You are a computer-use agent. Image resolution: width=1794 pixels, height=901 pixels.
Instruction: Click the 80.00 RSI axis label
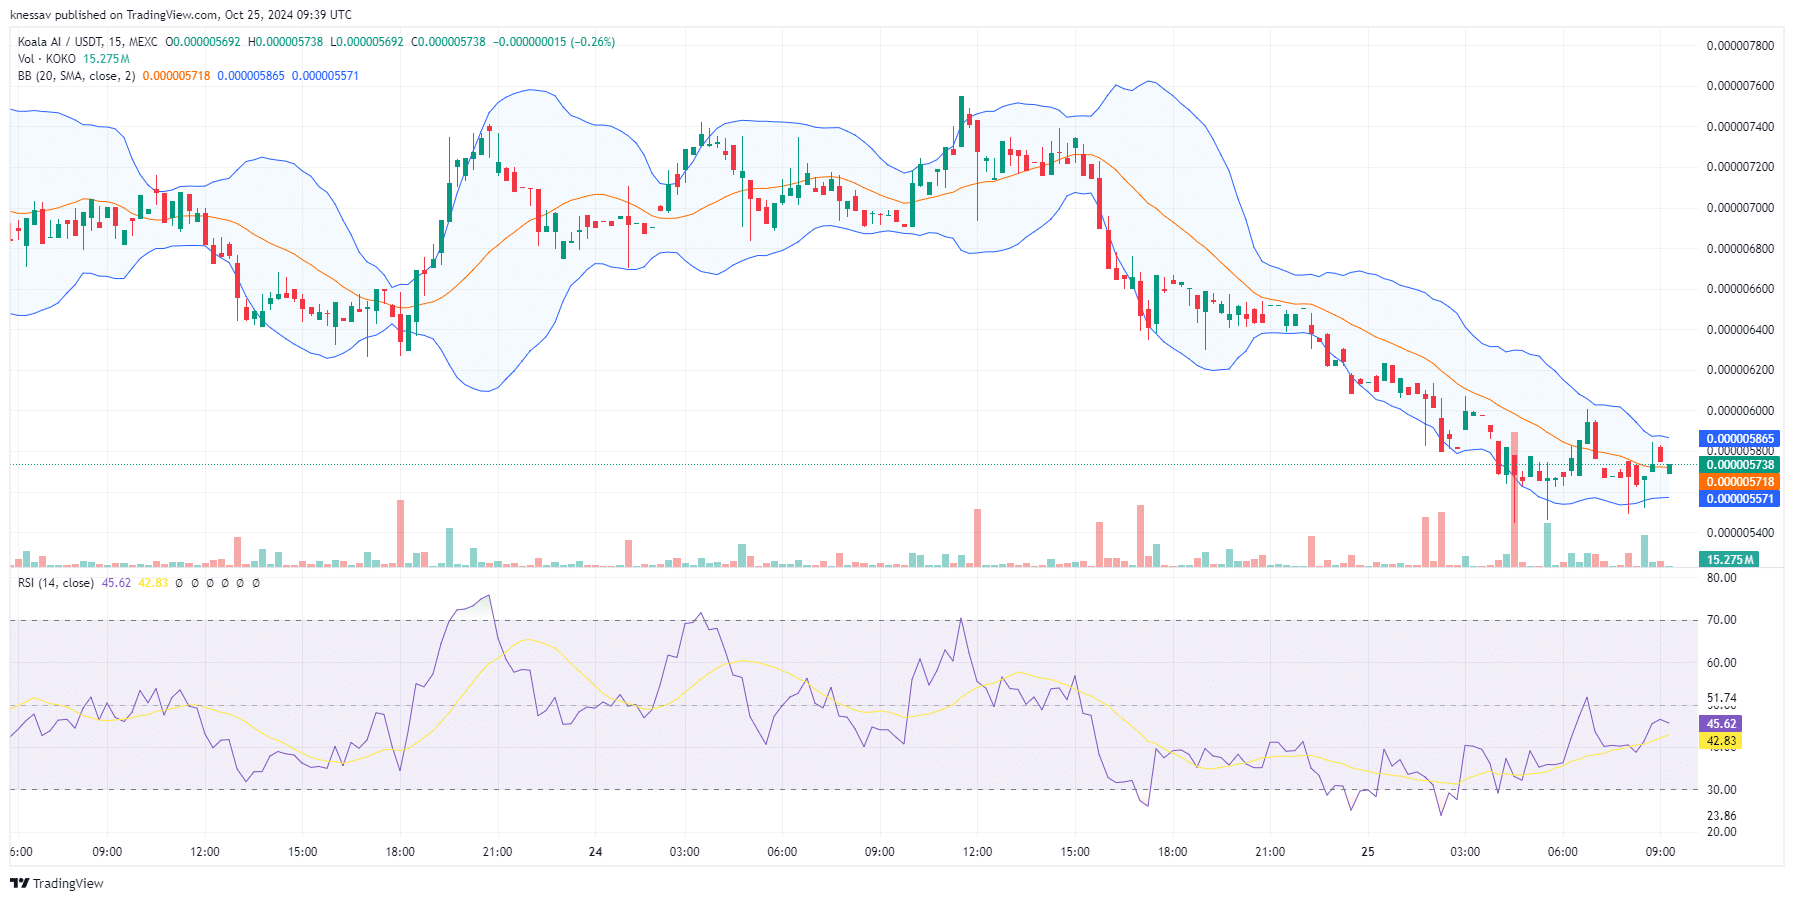(1721, 578)
